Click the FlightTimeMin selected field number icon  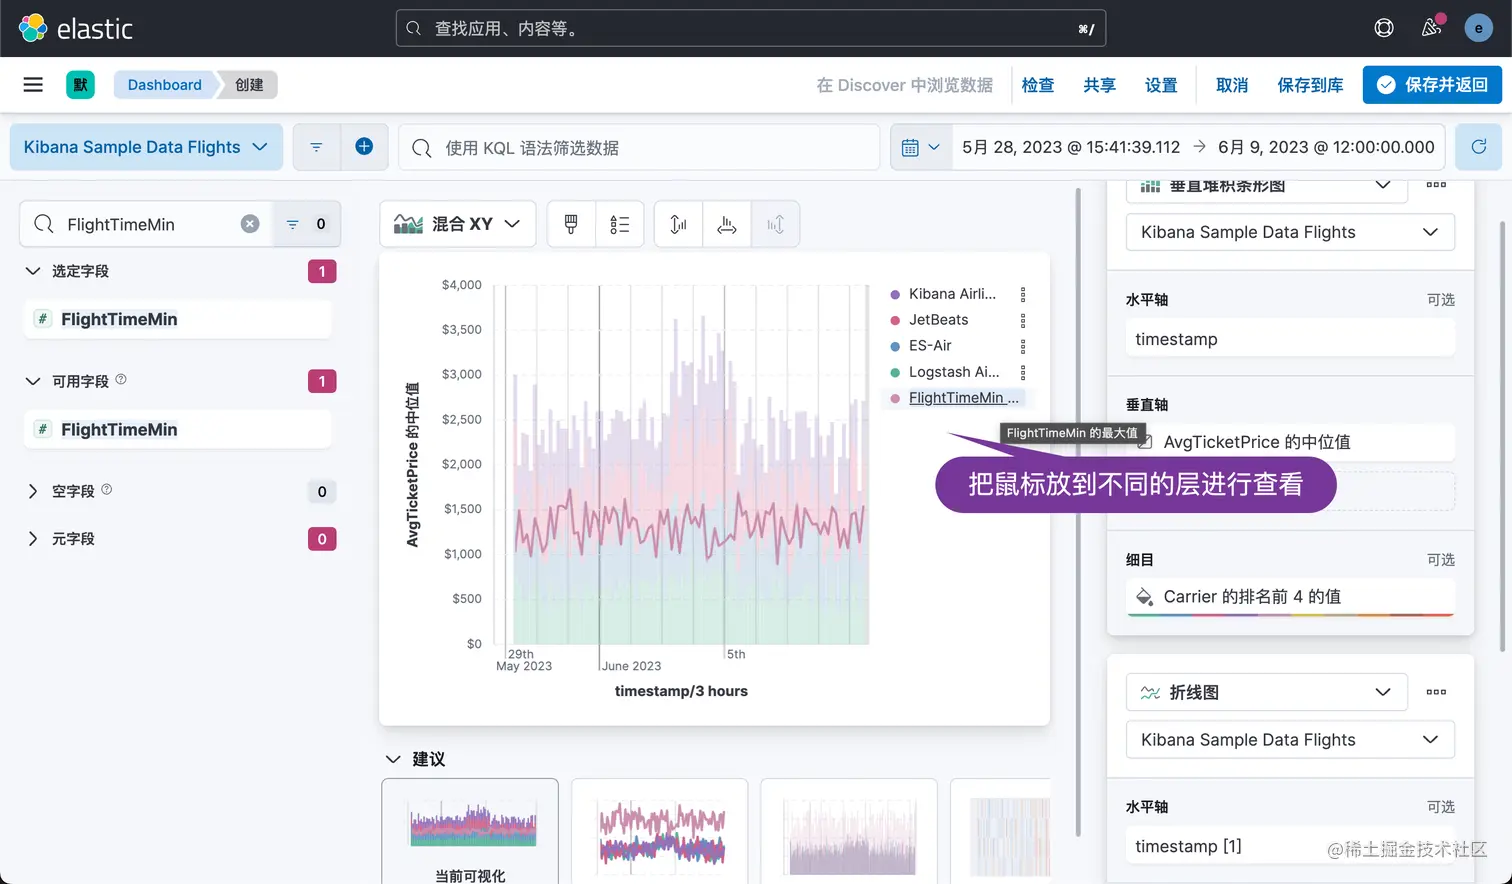tap(43, 319)
